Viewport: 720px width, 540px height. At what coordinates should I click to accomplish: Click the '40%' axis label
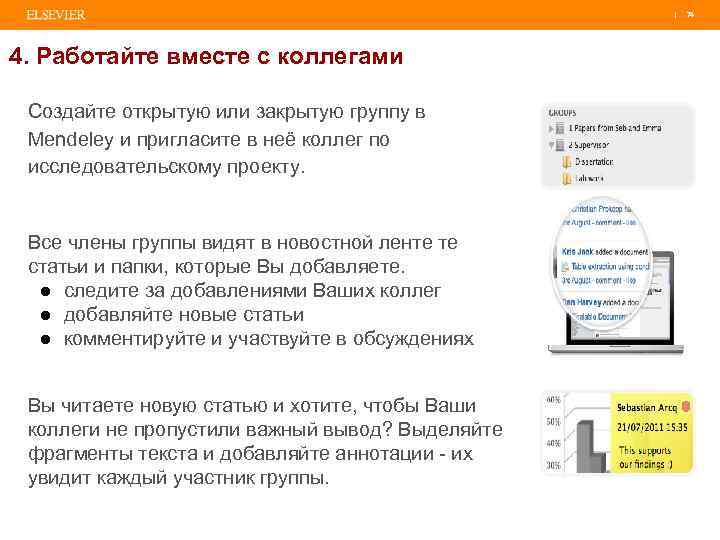tap(553, 443)
